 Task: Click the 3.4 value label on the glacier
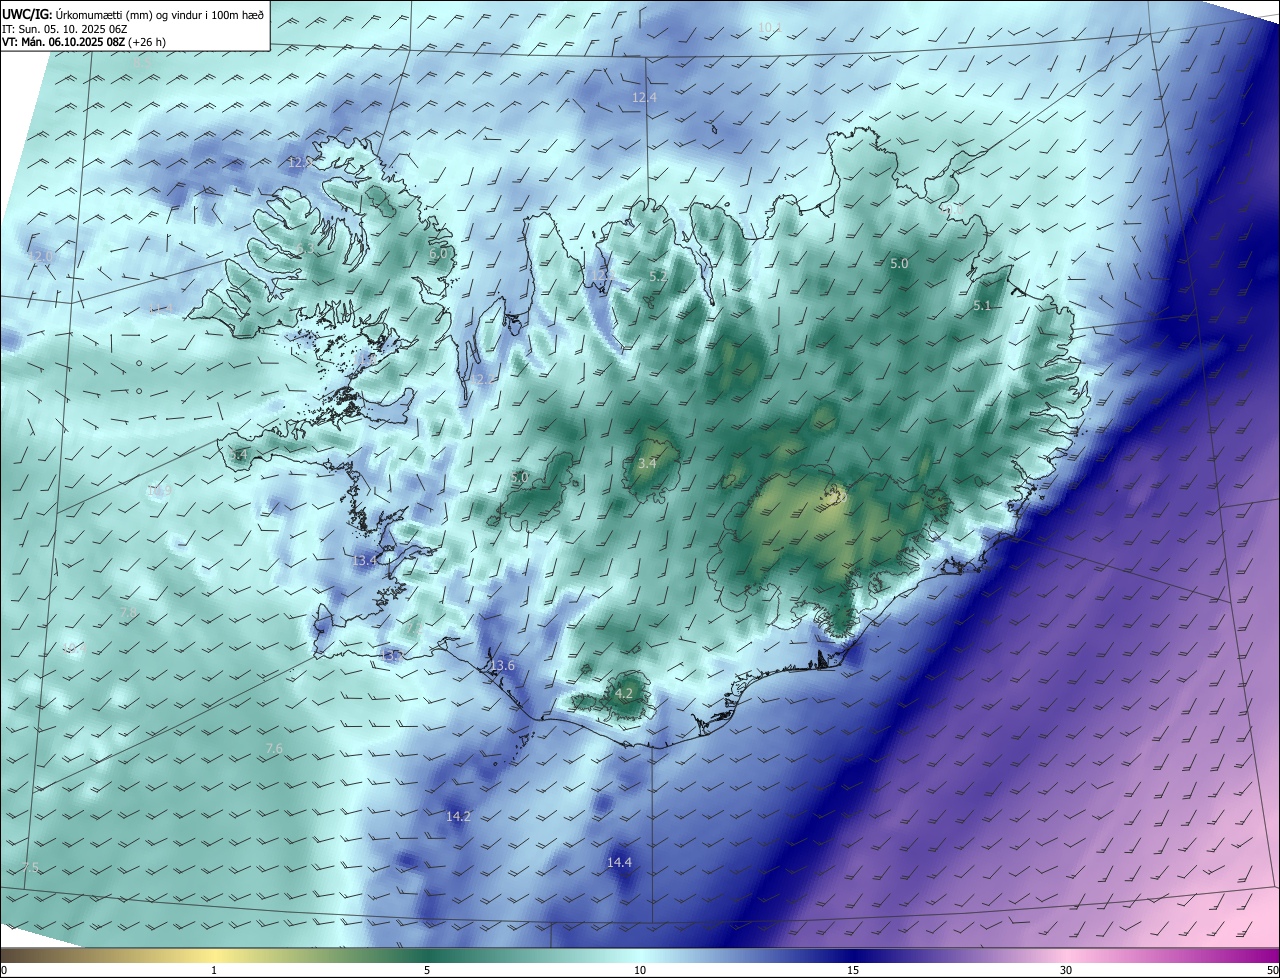(x=647, y=463)
